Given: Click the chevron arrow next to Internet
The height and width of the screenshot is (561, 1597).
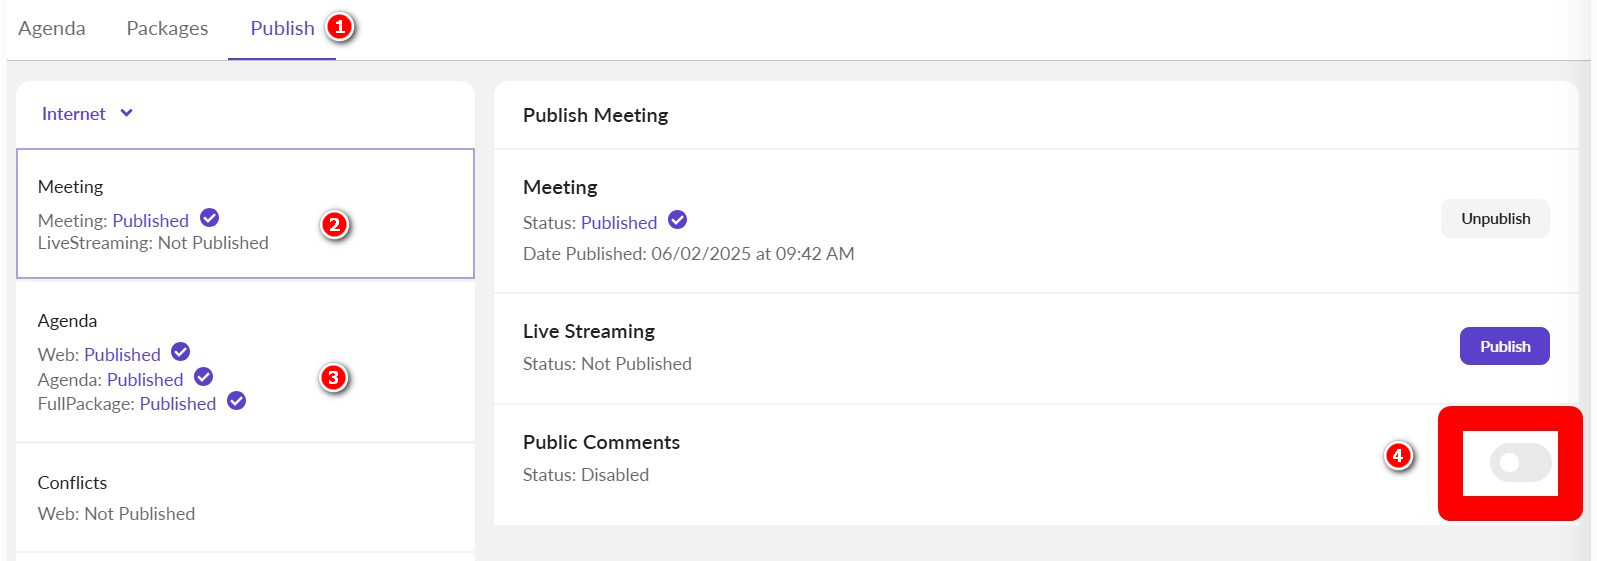Looking at the screenshot, I should point(127,113).
